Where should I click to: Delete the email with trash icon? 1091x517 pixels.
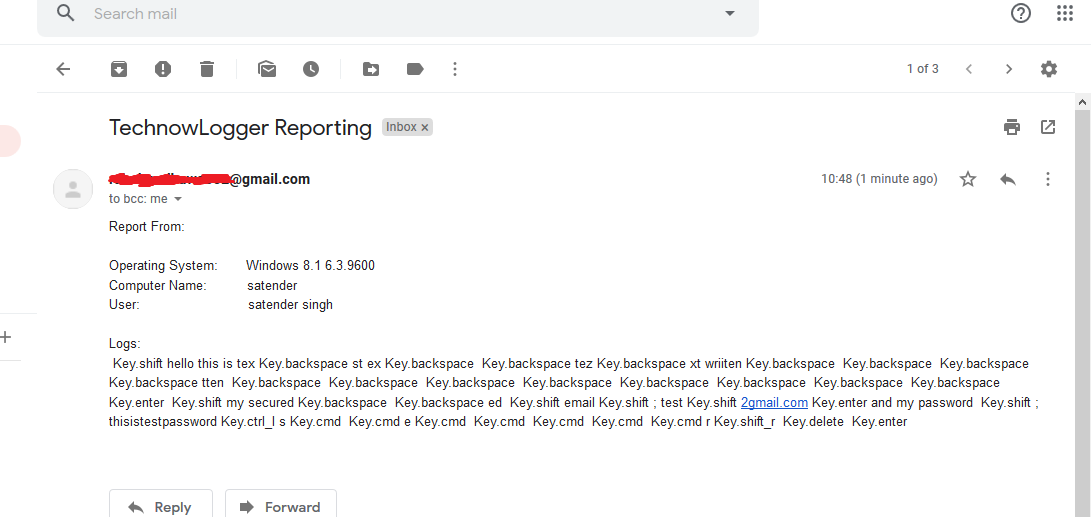[207, 69]
